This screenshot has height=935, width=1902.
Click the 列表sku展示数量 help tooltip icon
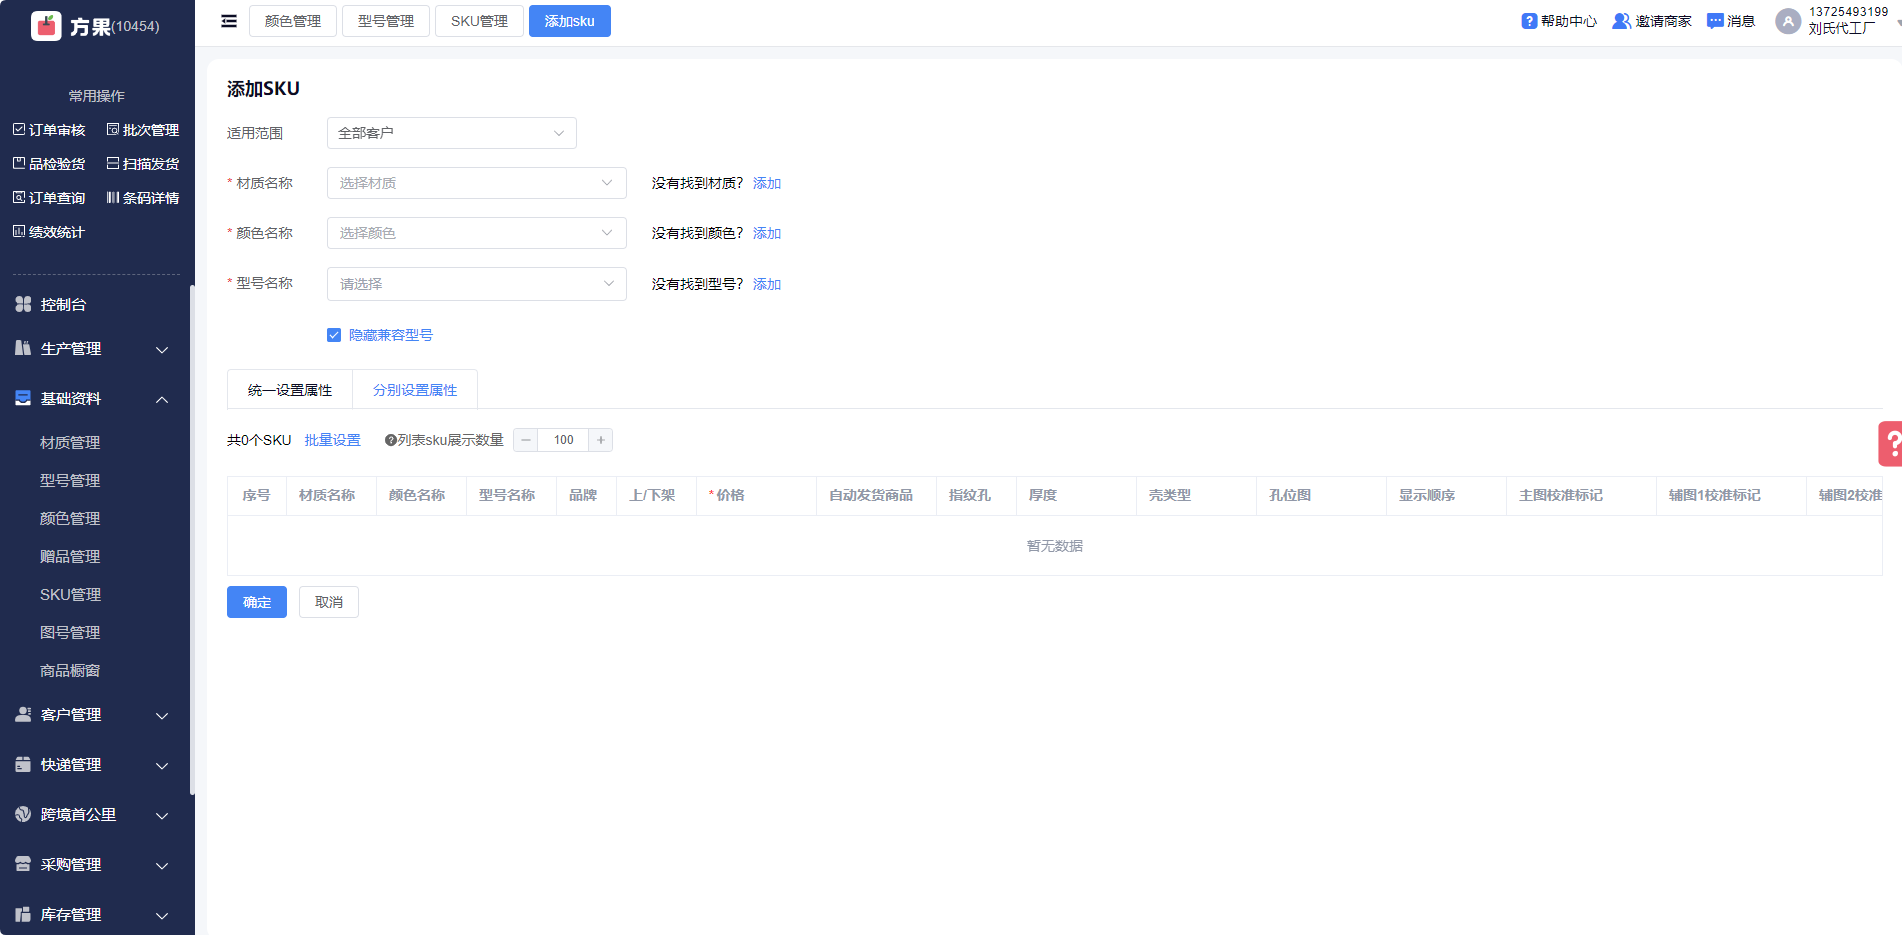[x=390, y=440]
